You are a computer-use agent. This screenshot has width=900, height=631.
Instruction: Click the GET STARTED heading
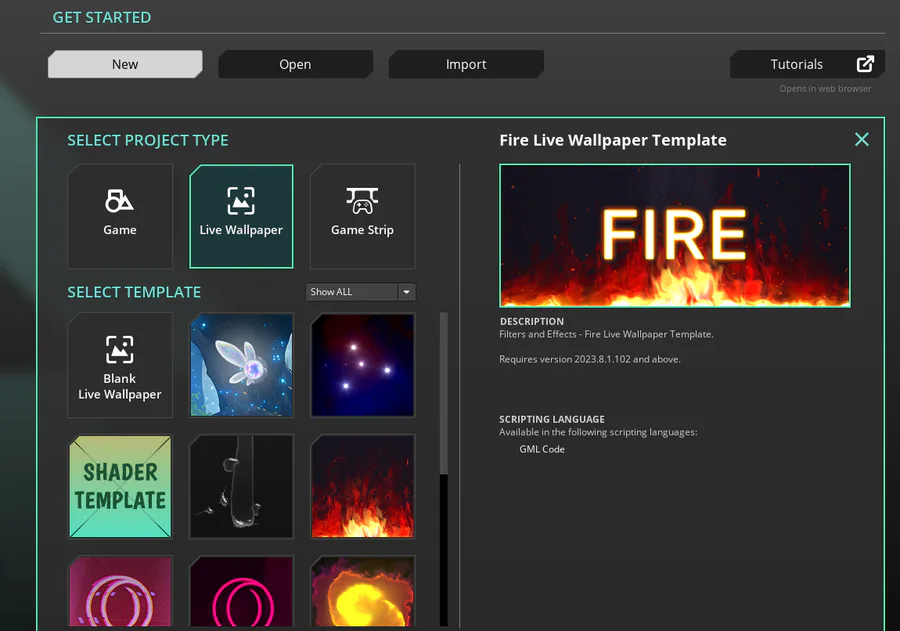tap(102, 17)
